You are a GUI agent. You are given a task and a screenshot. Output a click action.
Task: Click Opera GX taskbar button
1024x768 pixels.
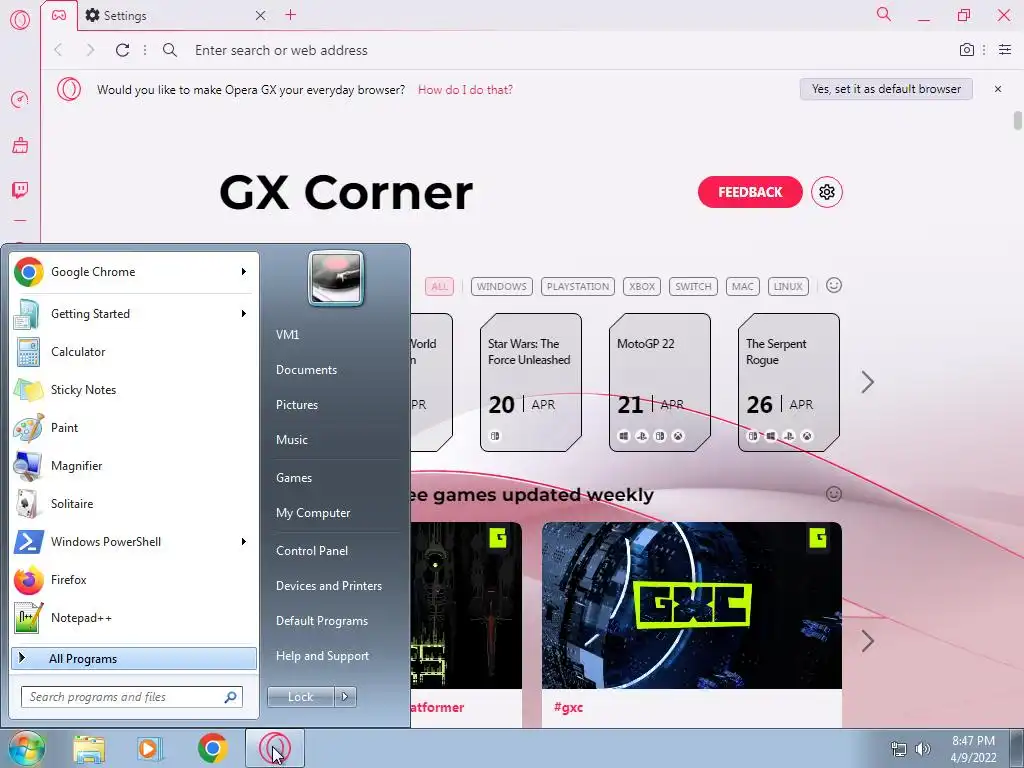click(x=275, y=748)
